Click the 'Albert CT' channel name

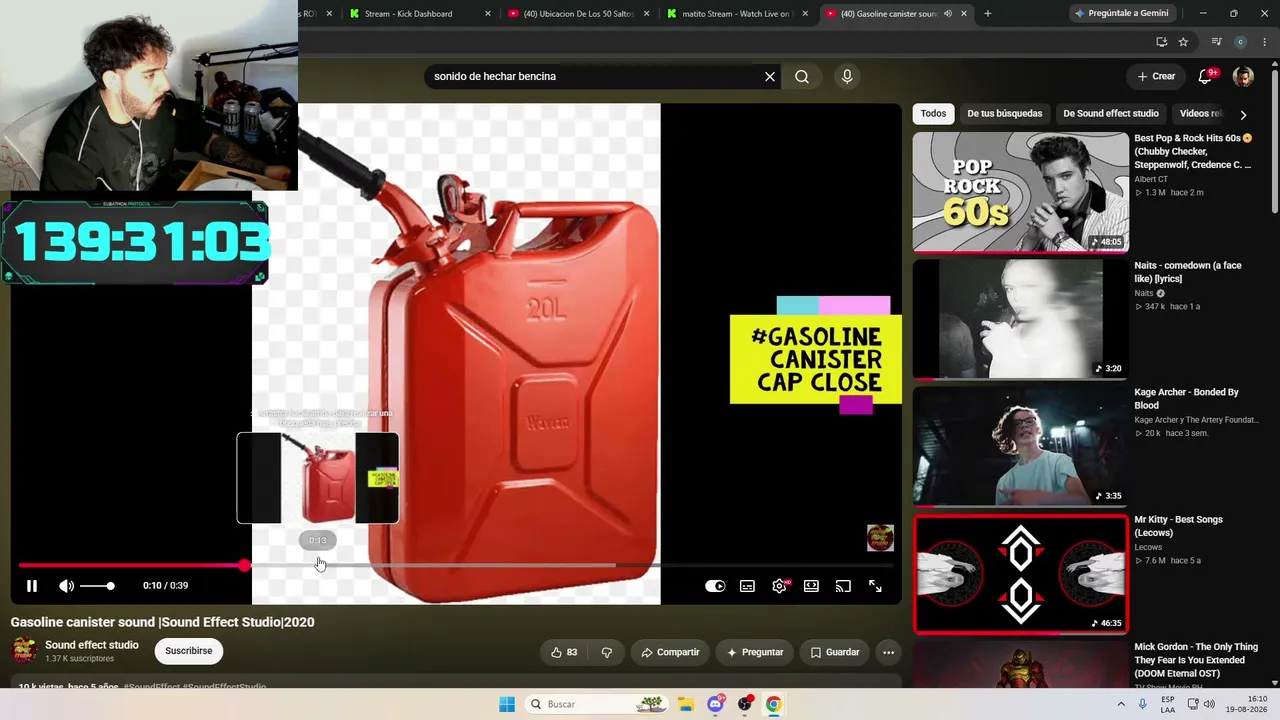1151,179
